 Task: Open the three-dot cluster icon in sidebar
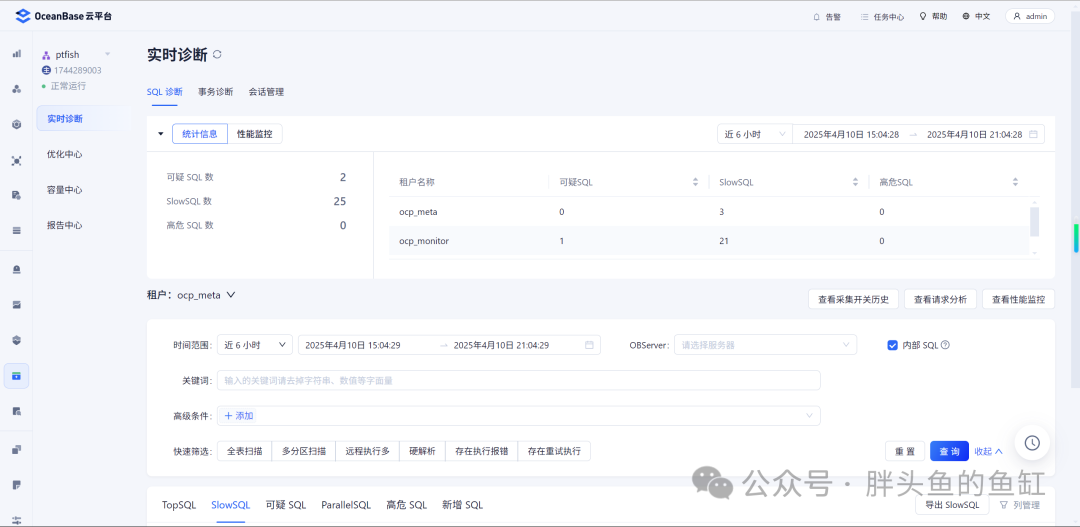pos(17,89)
